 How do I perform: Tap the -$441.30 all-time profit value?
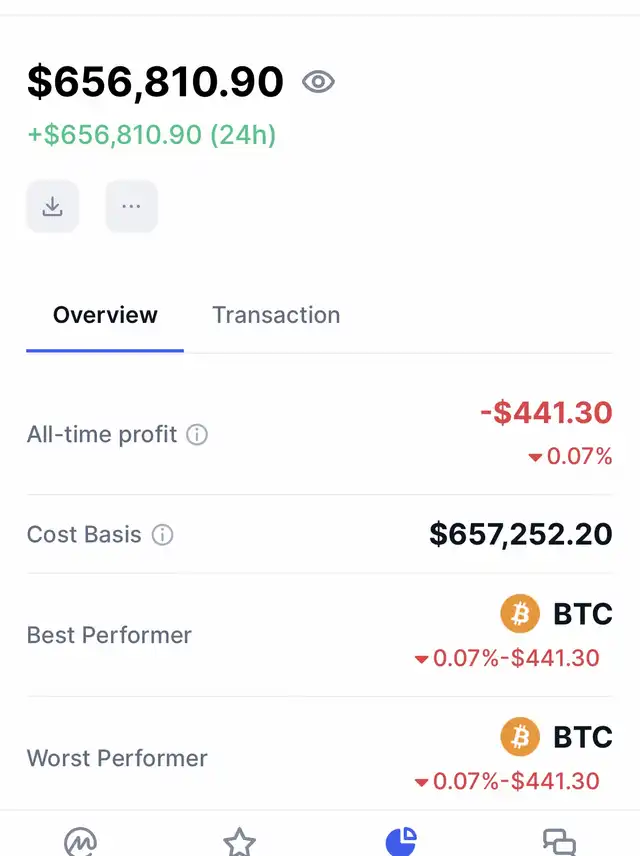pos(546,412)
